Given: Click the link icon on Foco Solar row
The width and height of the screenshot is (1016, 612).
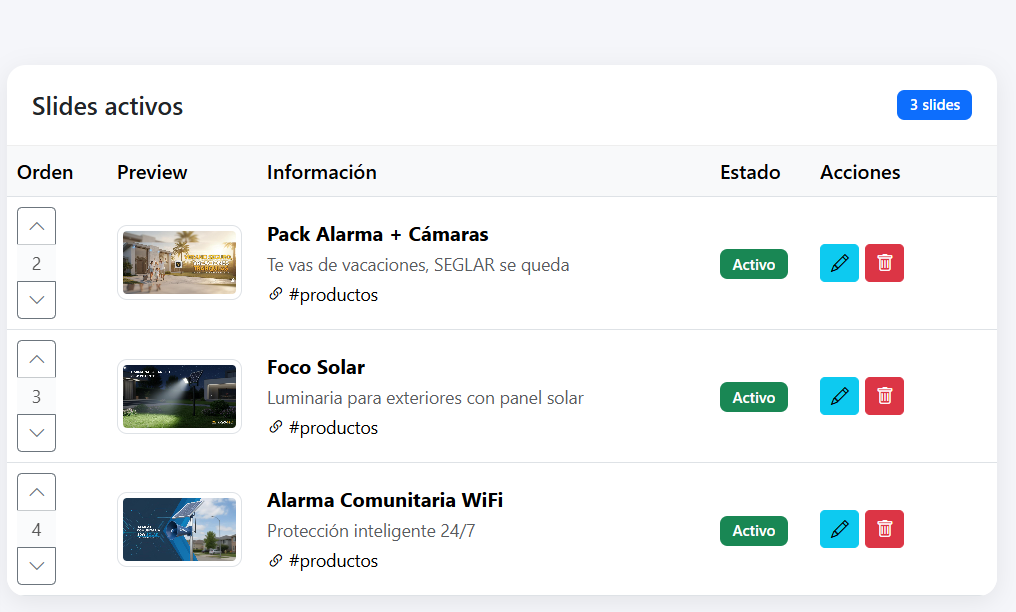Looking at the screenshot, I should [x=275, y=428].
